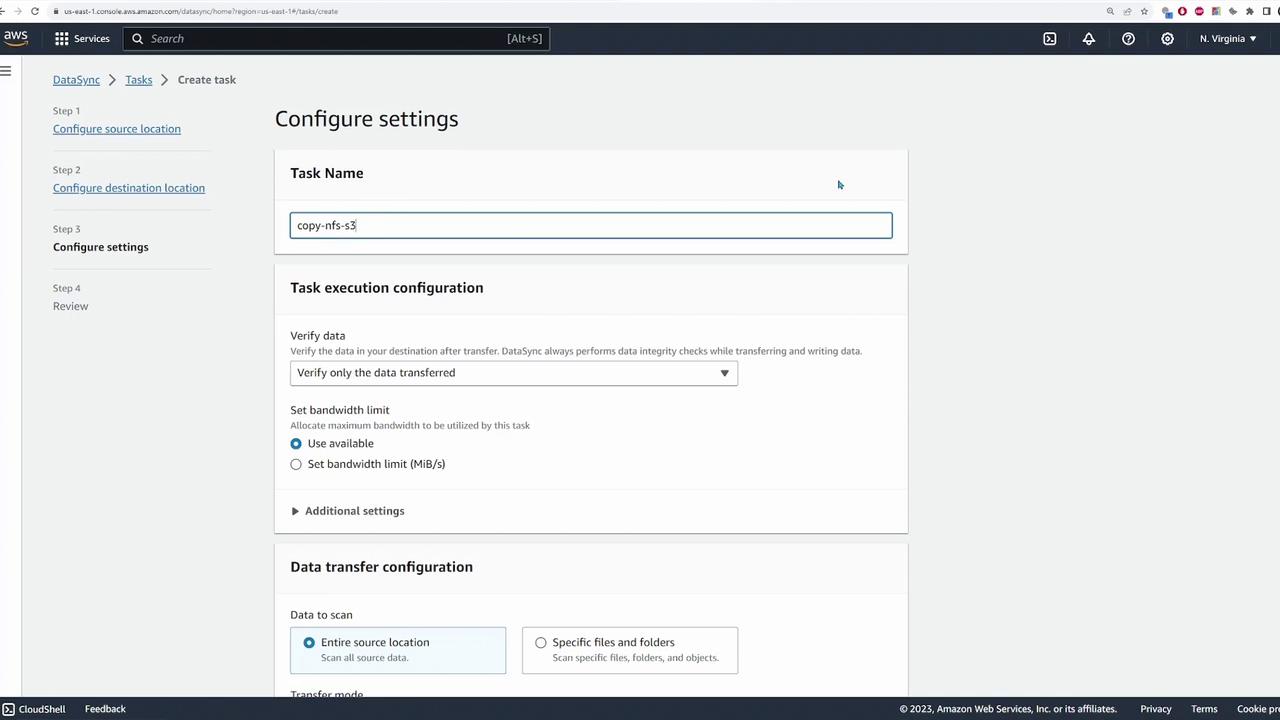Choose Entire source location to scan
This screenshot has height=720, width=1280.
pyautogui.click(x=398, y=650)
